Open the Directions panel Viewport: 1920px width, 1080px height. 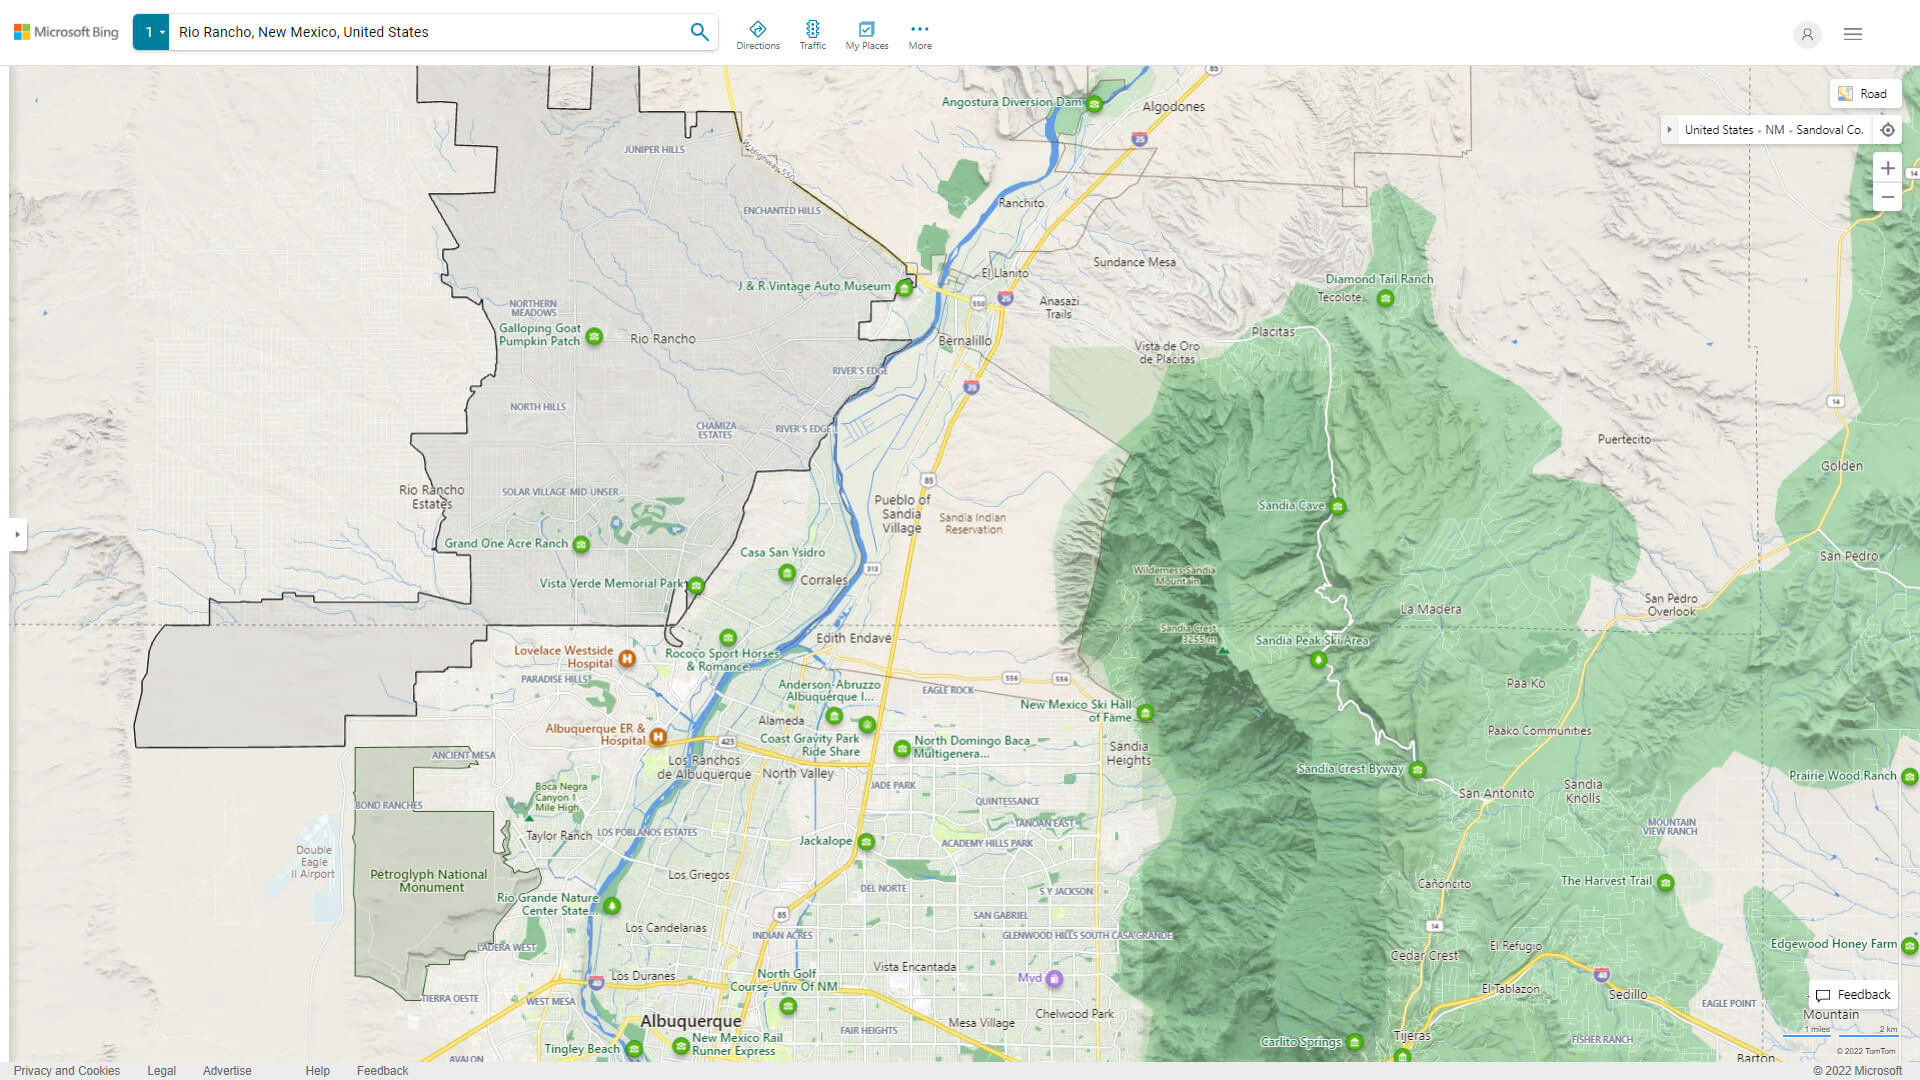point(758,33)
